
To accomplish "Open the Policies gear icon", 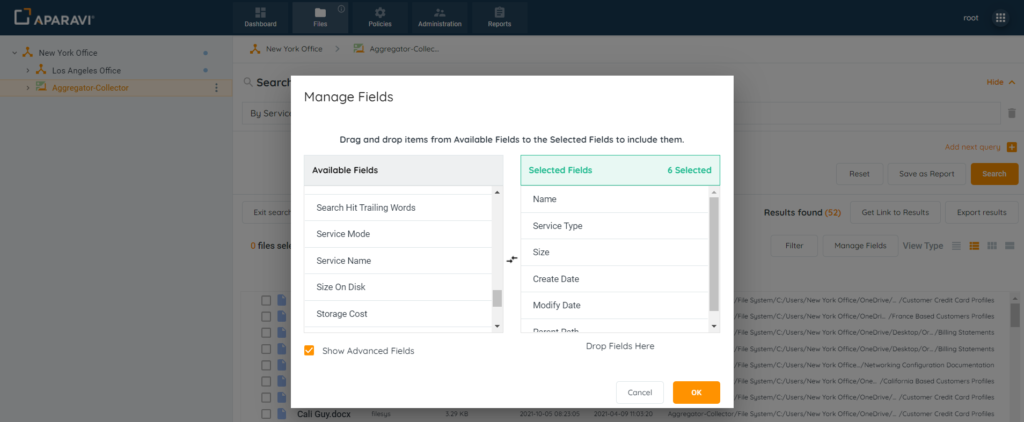I will coord(380,13).
